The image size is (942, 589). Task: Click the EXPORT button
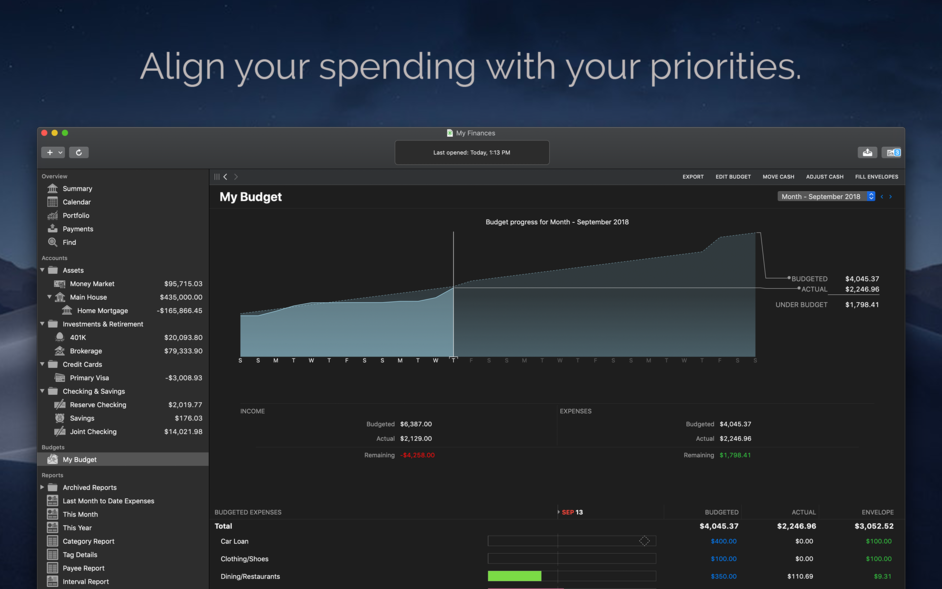point(693,176)
